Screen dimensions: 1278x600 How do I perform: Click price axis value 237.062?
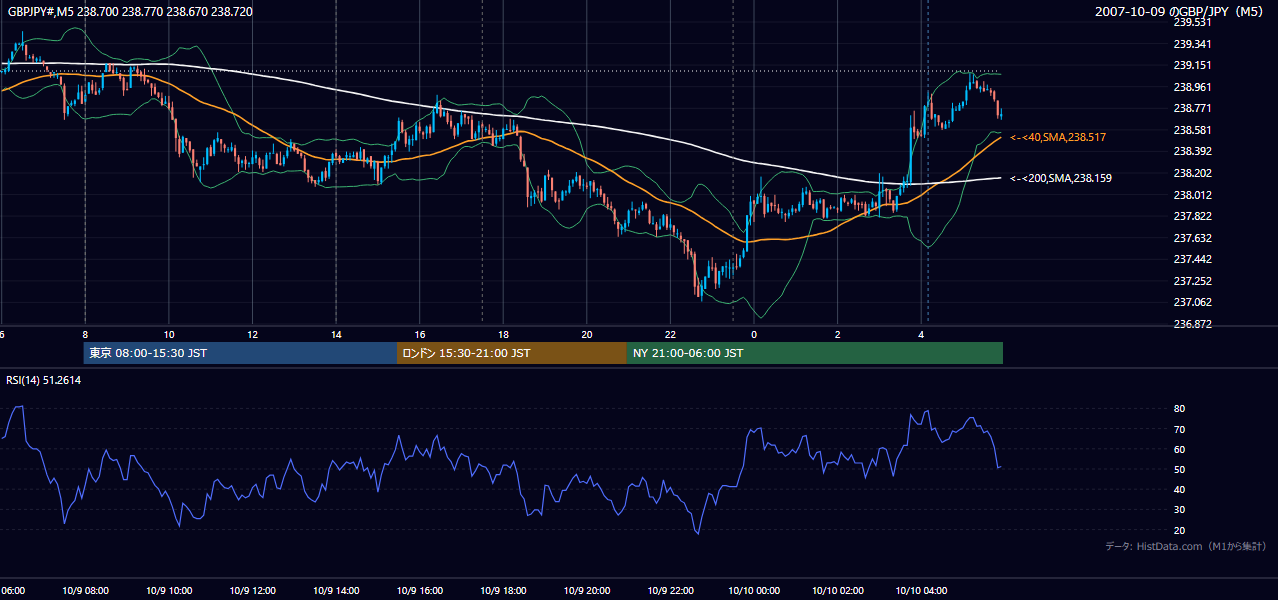coord(1192,303)
